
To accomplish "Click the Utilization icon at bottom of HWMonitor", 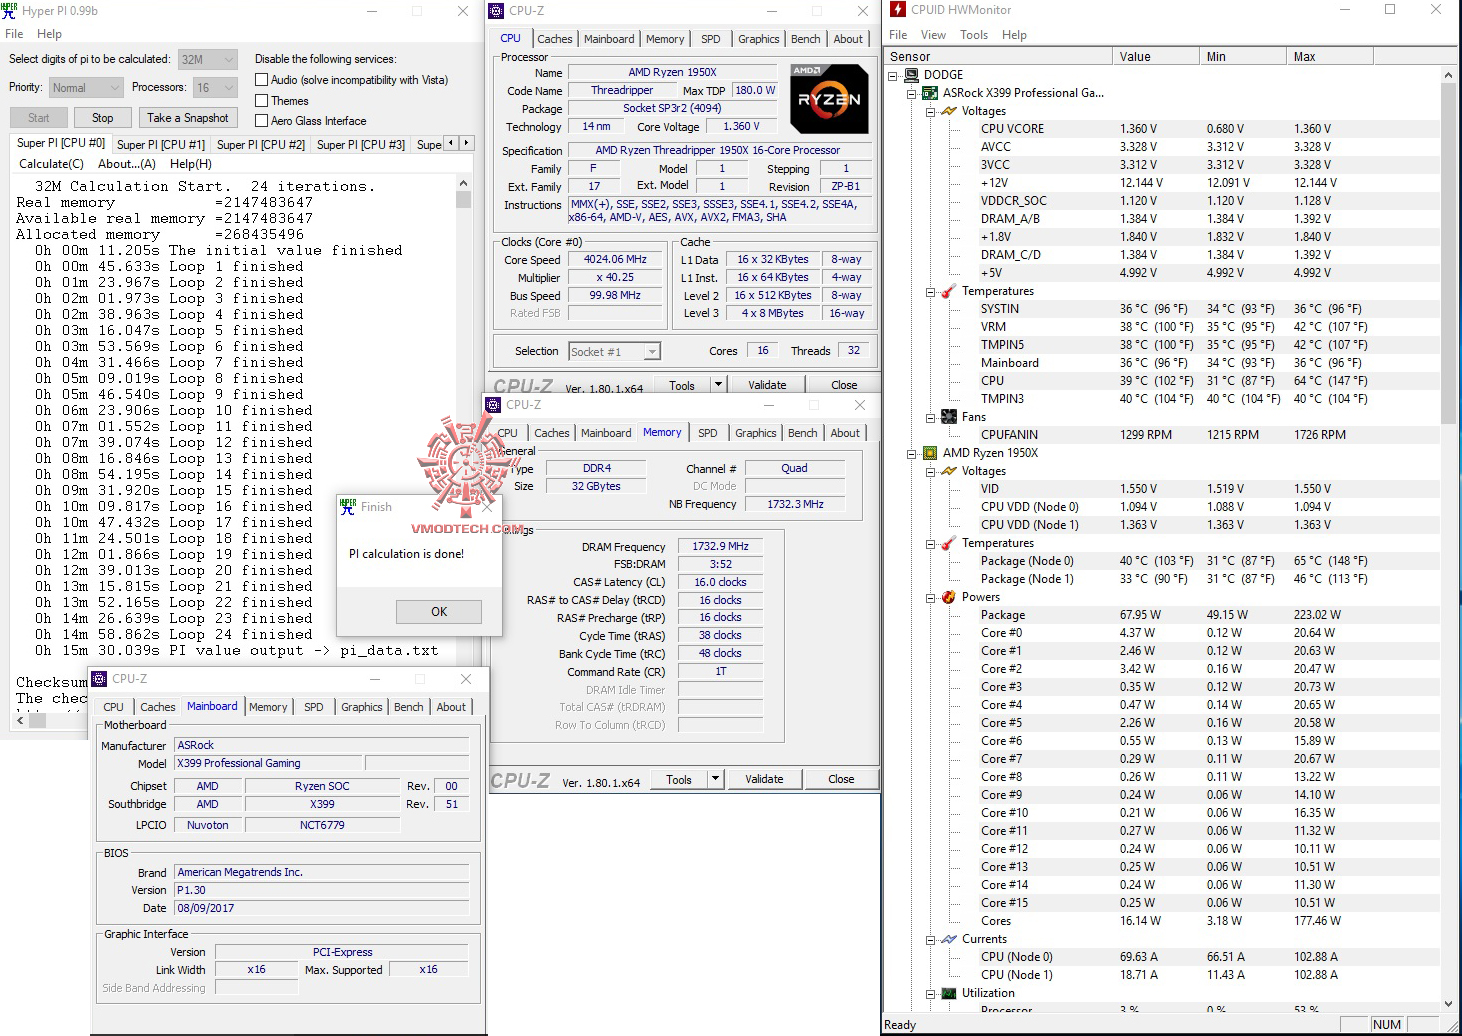I will click(x=948, y=993).
